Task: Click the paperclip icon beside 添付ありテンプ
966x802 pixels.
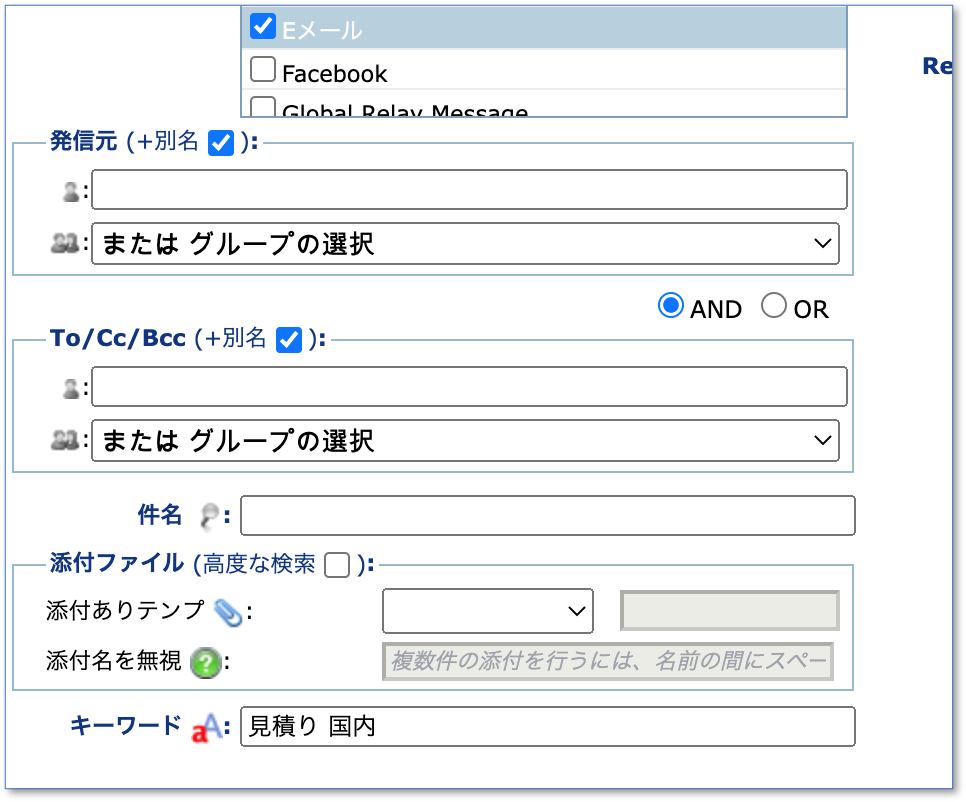Action: [228, 613]
